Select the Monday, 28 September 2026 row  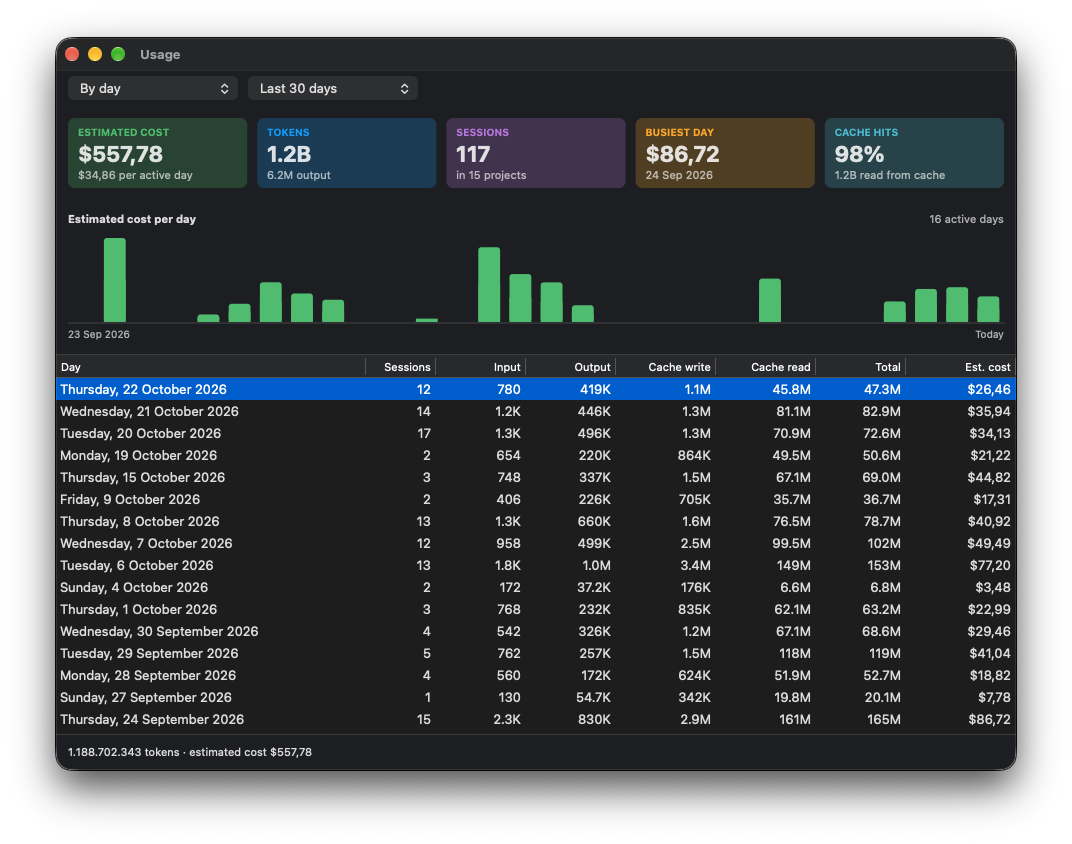point(535,675)
